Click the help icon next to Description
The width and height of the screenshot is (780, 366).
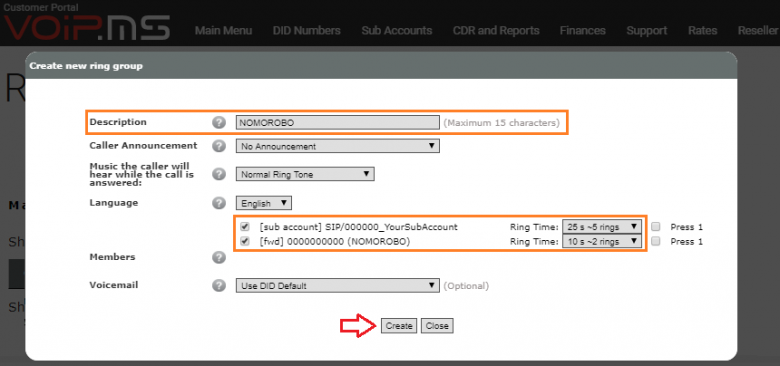[x=219, y=122]
